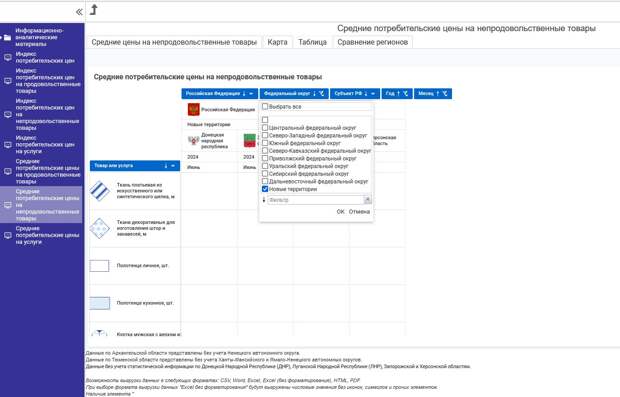Open the Российская Федерация header dropdown
Screen dimensions: 620x397
(251, 94)
